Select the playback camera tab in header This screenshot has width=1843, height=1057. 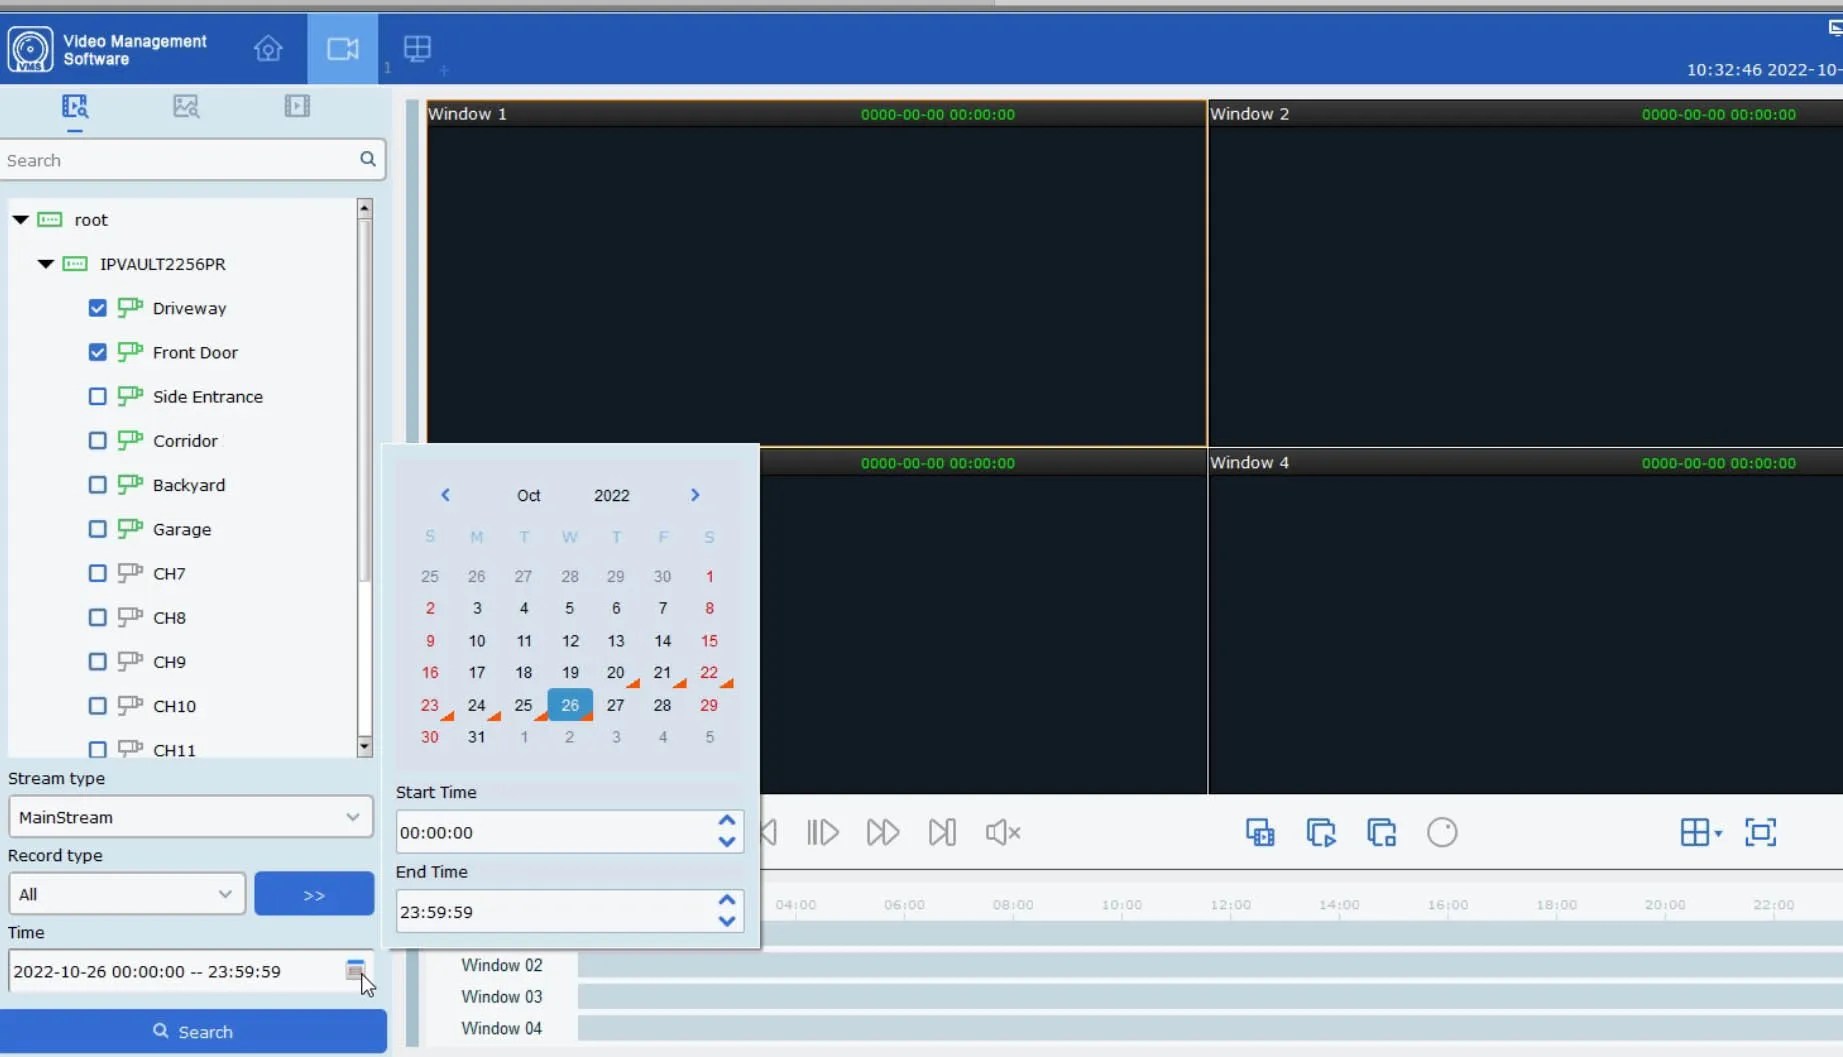tap(342, 48)
